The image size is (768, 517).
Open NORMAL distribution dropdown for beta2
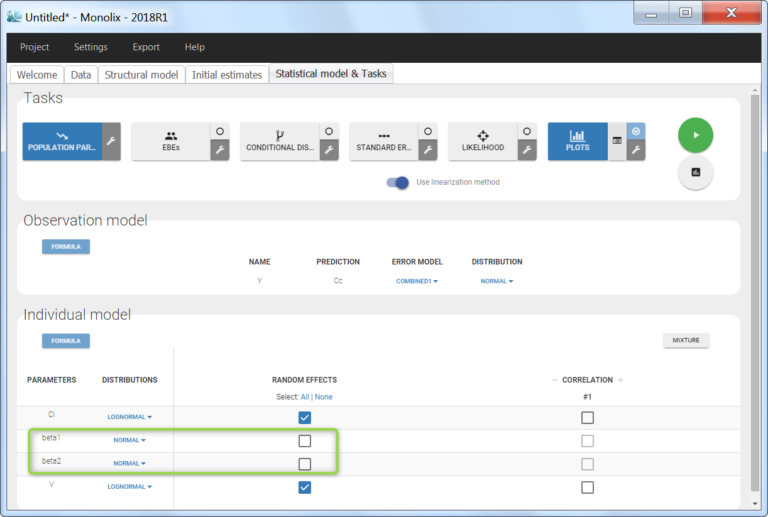click(x=129, y=463)
